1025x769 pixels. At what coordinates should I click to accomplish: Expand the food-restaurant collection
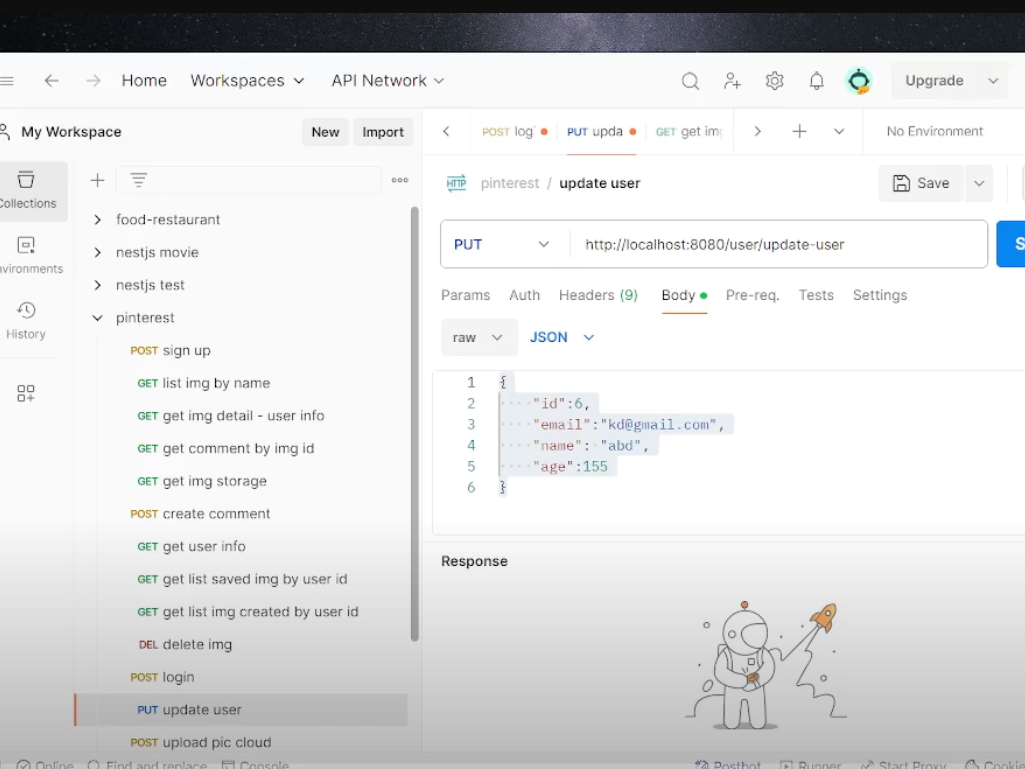point(97,220)
